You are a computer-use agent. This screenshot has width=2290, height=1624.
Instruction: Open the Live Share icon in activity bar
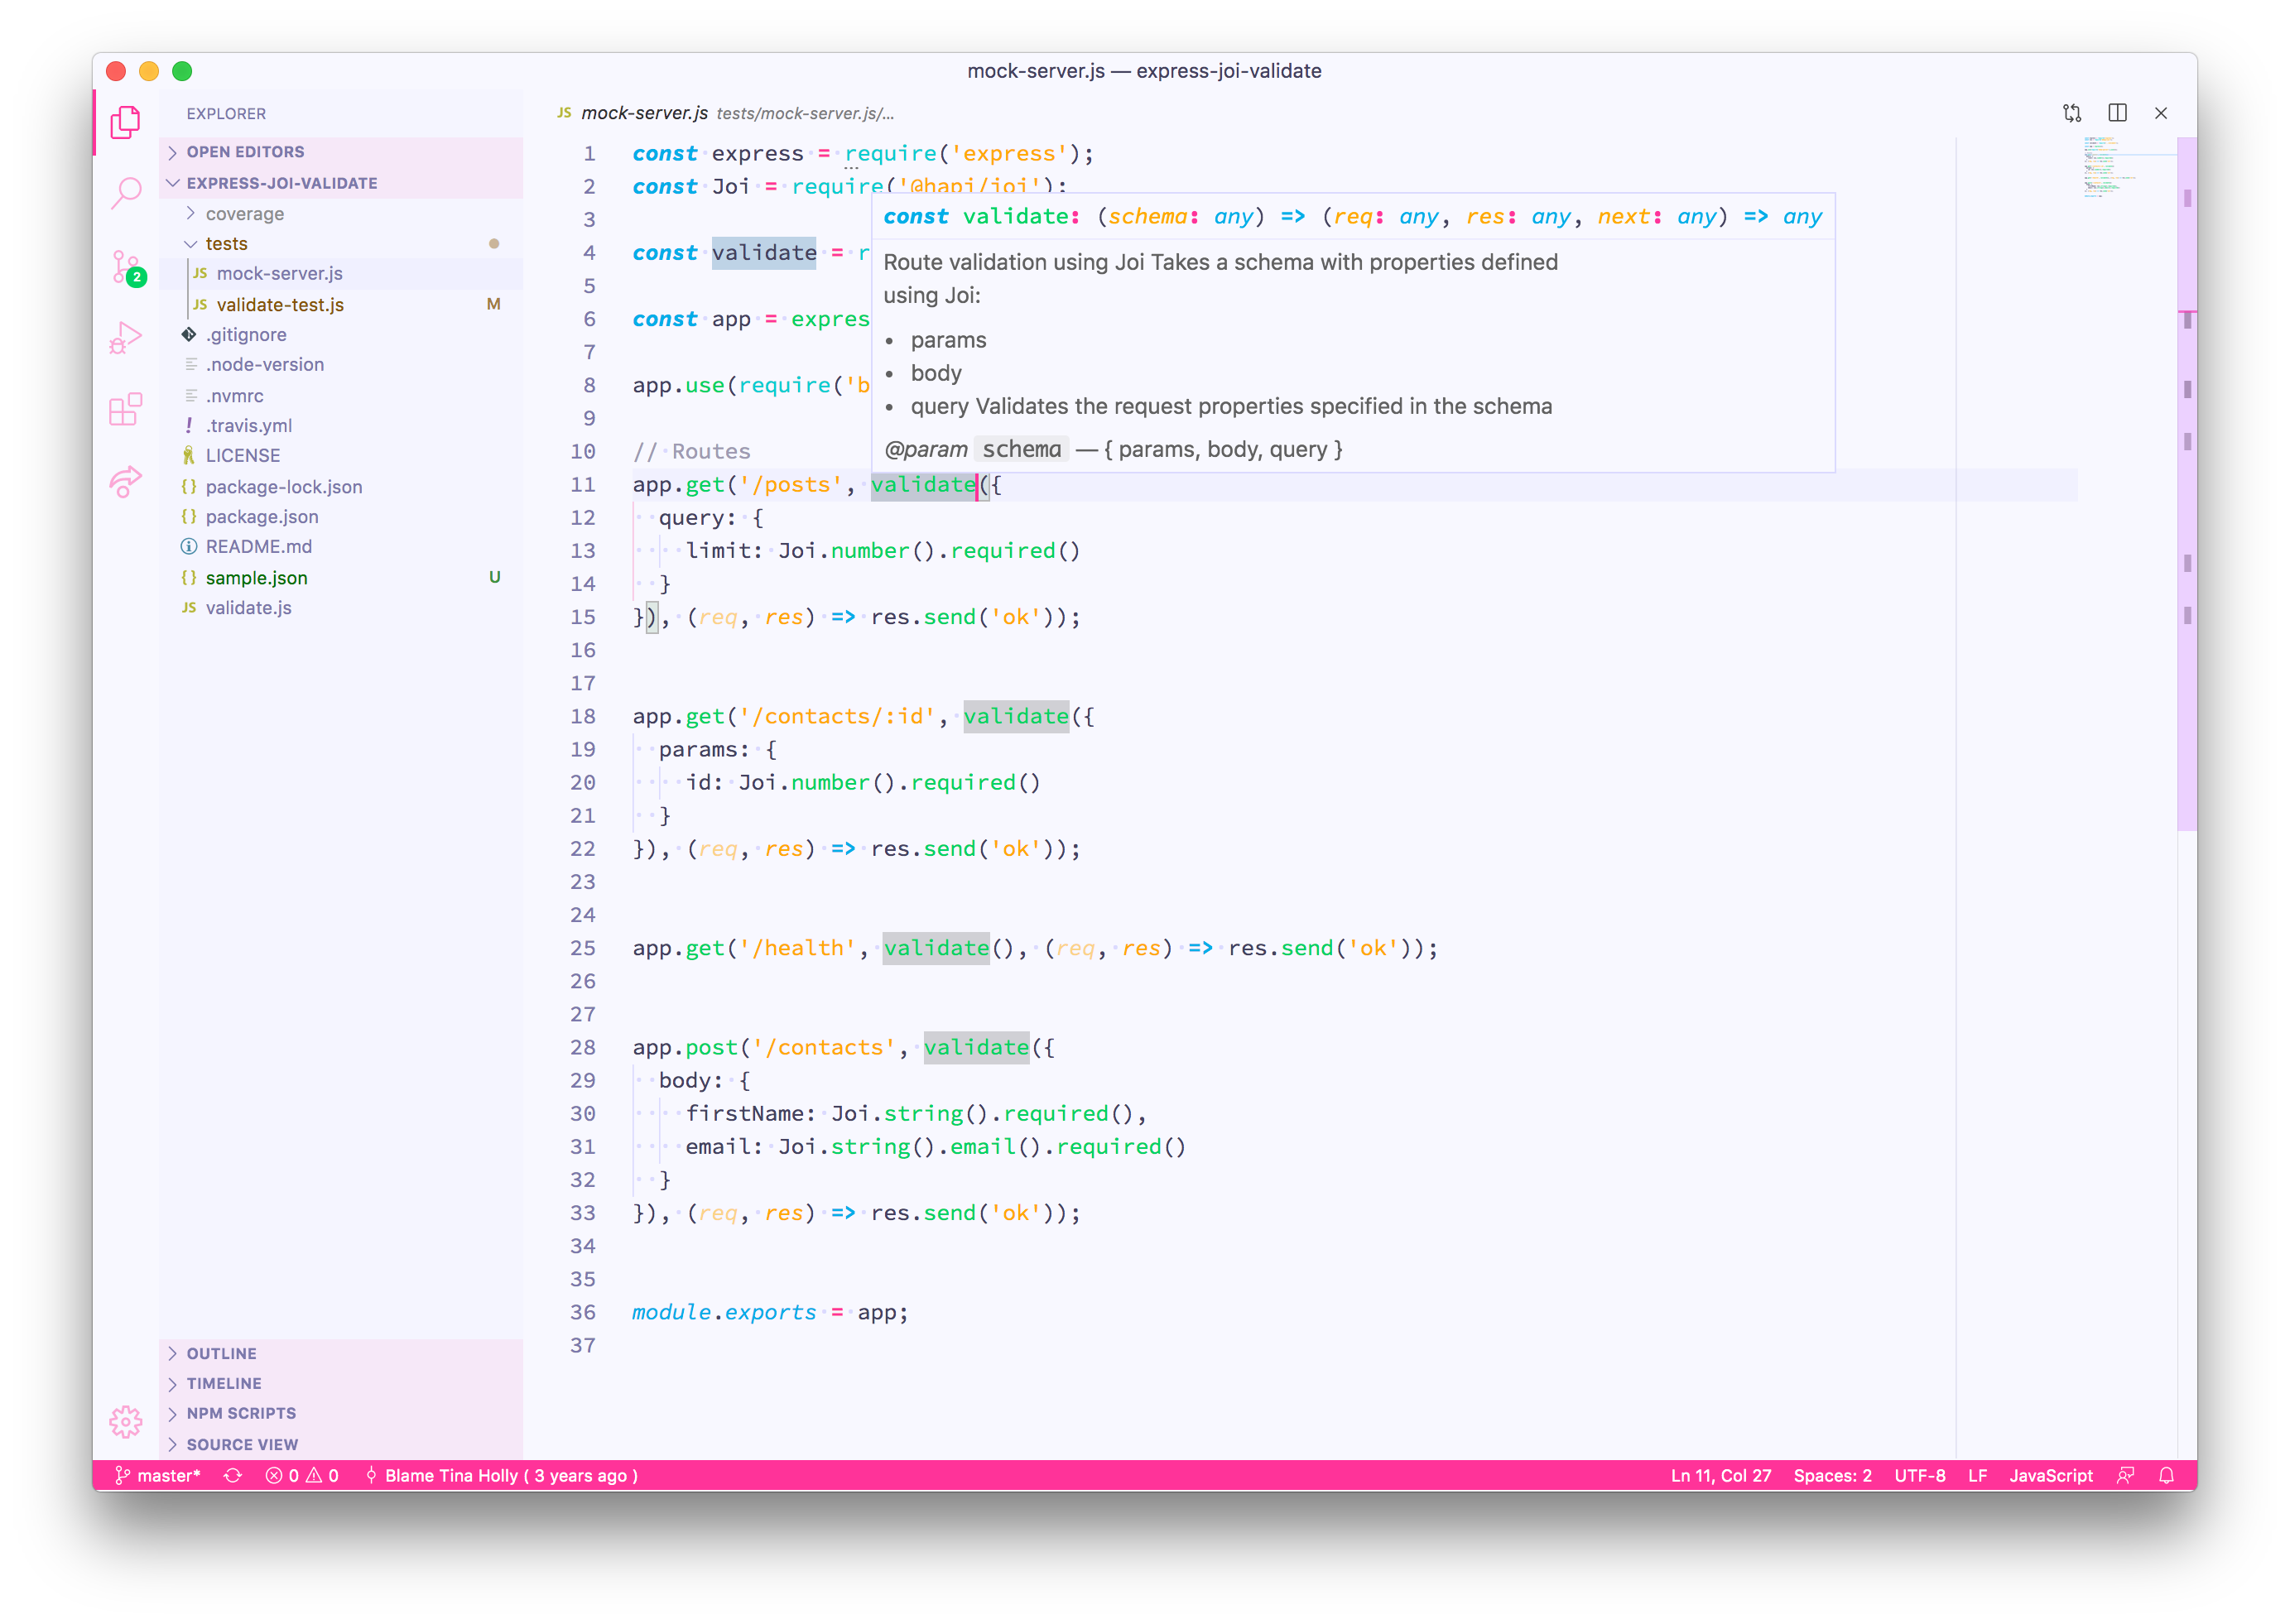click(126, 481)
